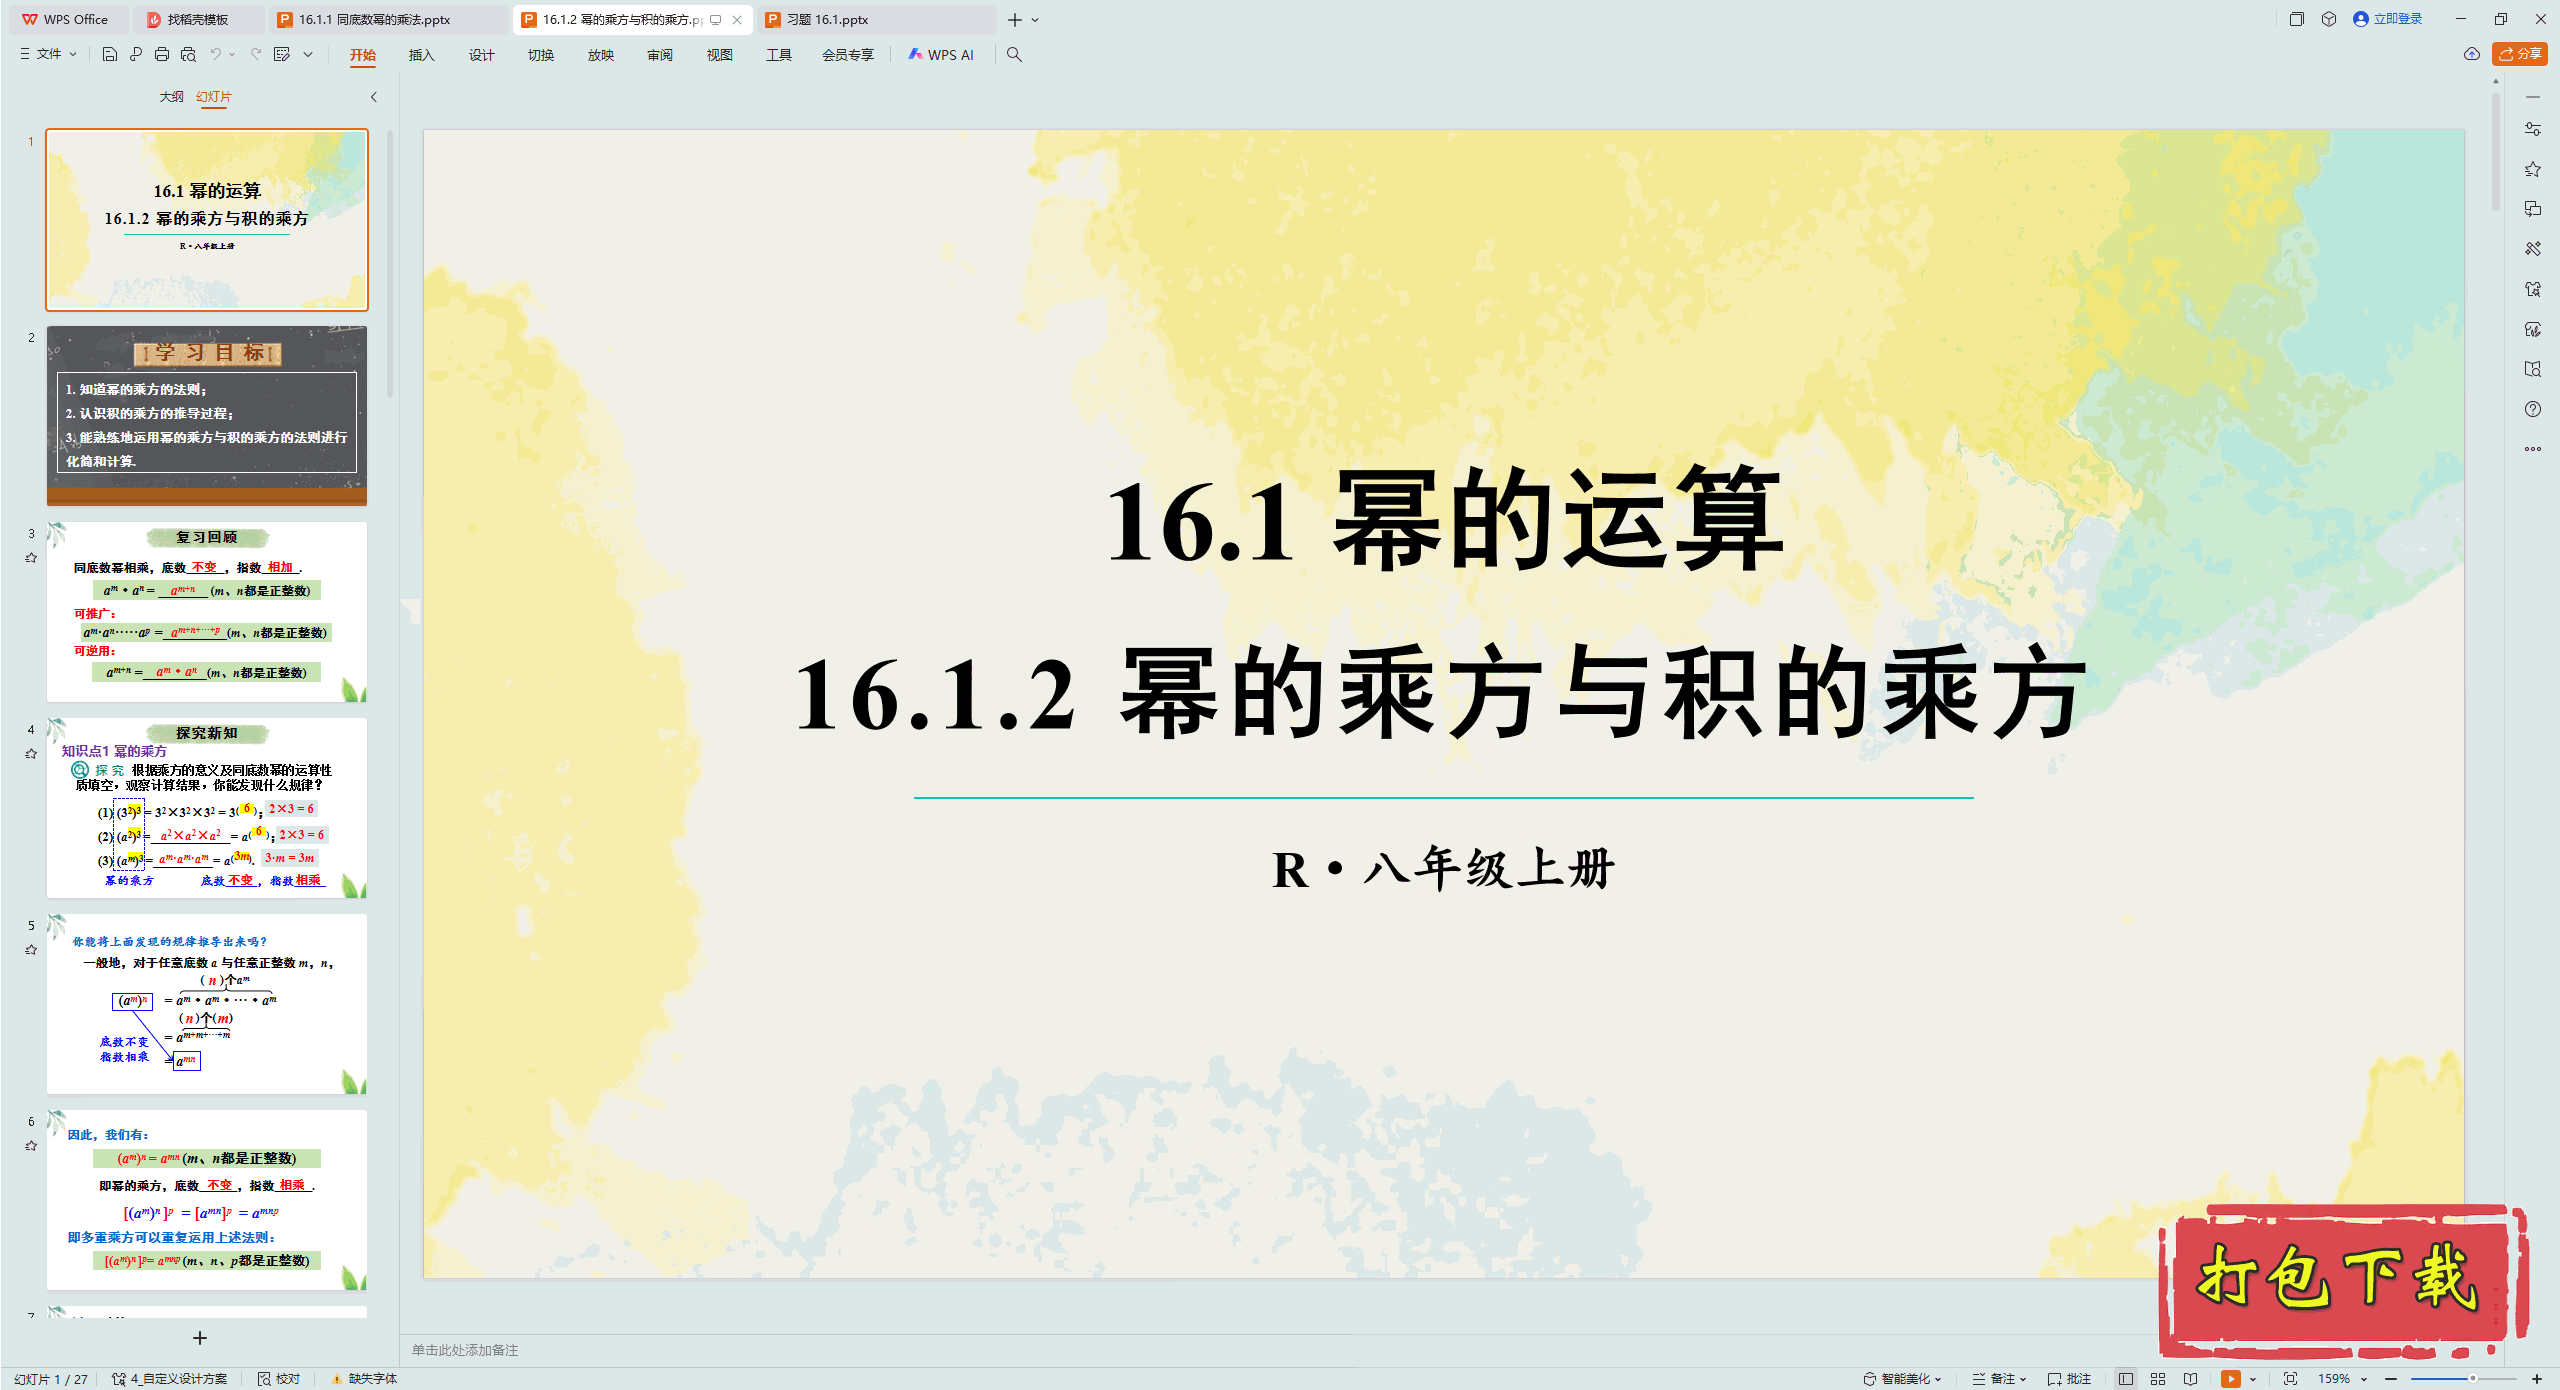The width and height of the screenshot is (2560, 1390).
Task: Select slide 3 复习回顾 thumbnail
Action: point(207,611)
